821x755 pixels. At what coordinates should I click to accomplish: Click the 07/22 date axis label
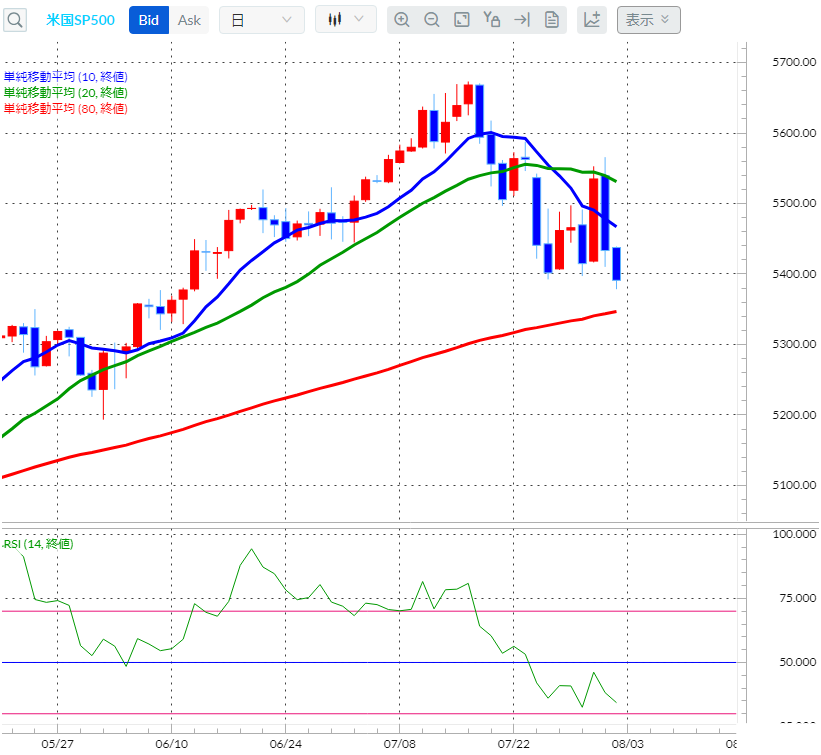click(514, 744)
